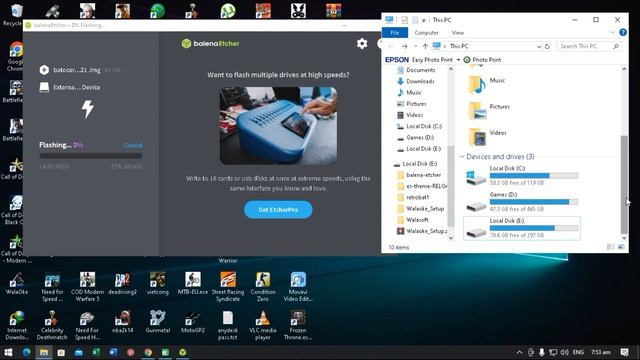The image size is (640, 360).
Task: Open Microsoft Edge from the taskbar
Action: [x=26, y=352]
